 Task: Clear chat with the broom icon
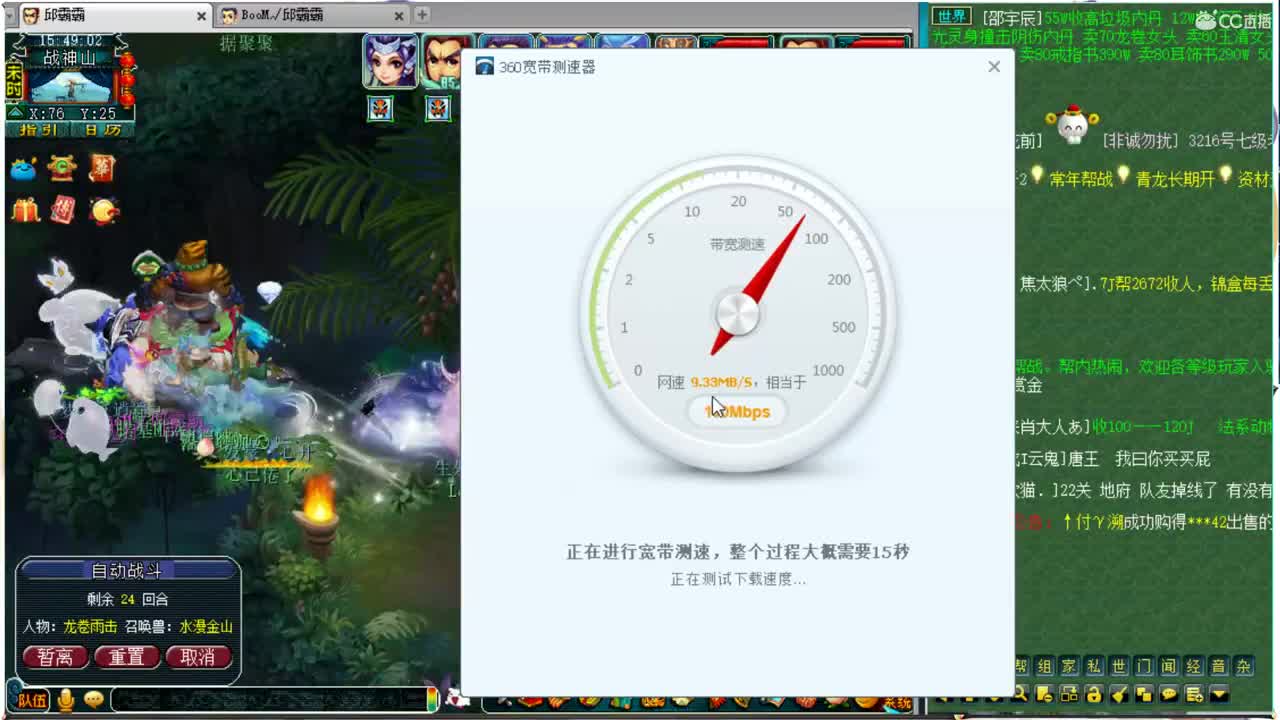[1119, 693]
